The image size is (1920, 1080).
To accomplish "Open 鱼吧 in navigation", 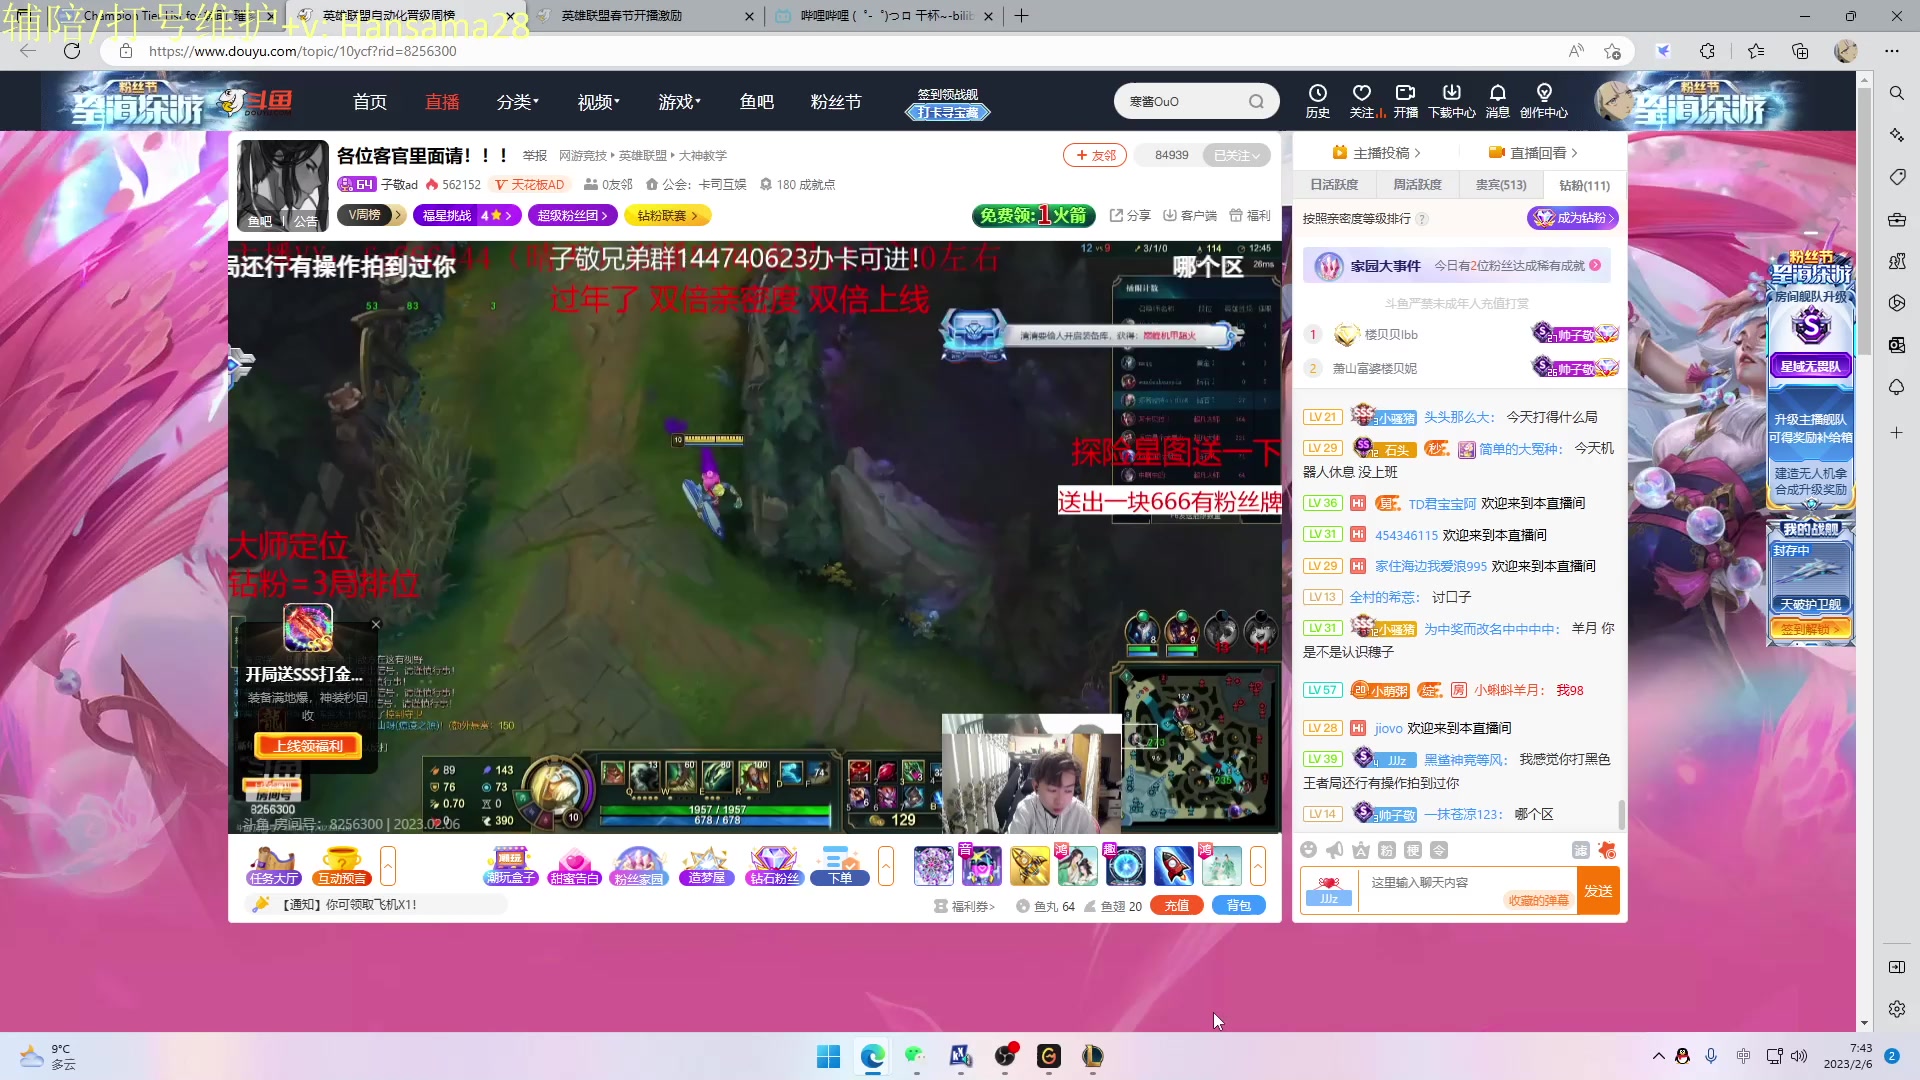I will 757,102.
